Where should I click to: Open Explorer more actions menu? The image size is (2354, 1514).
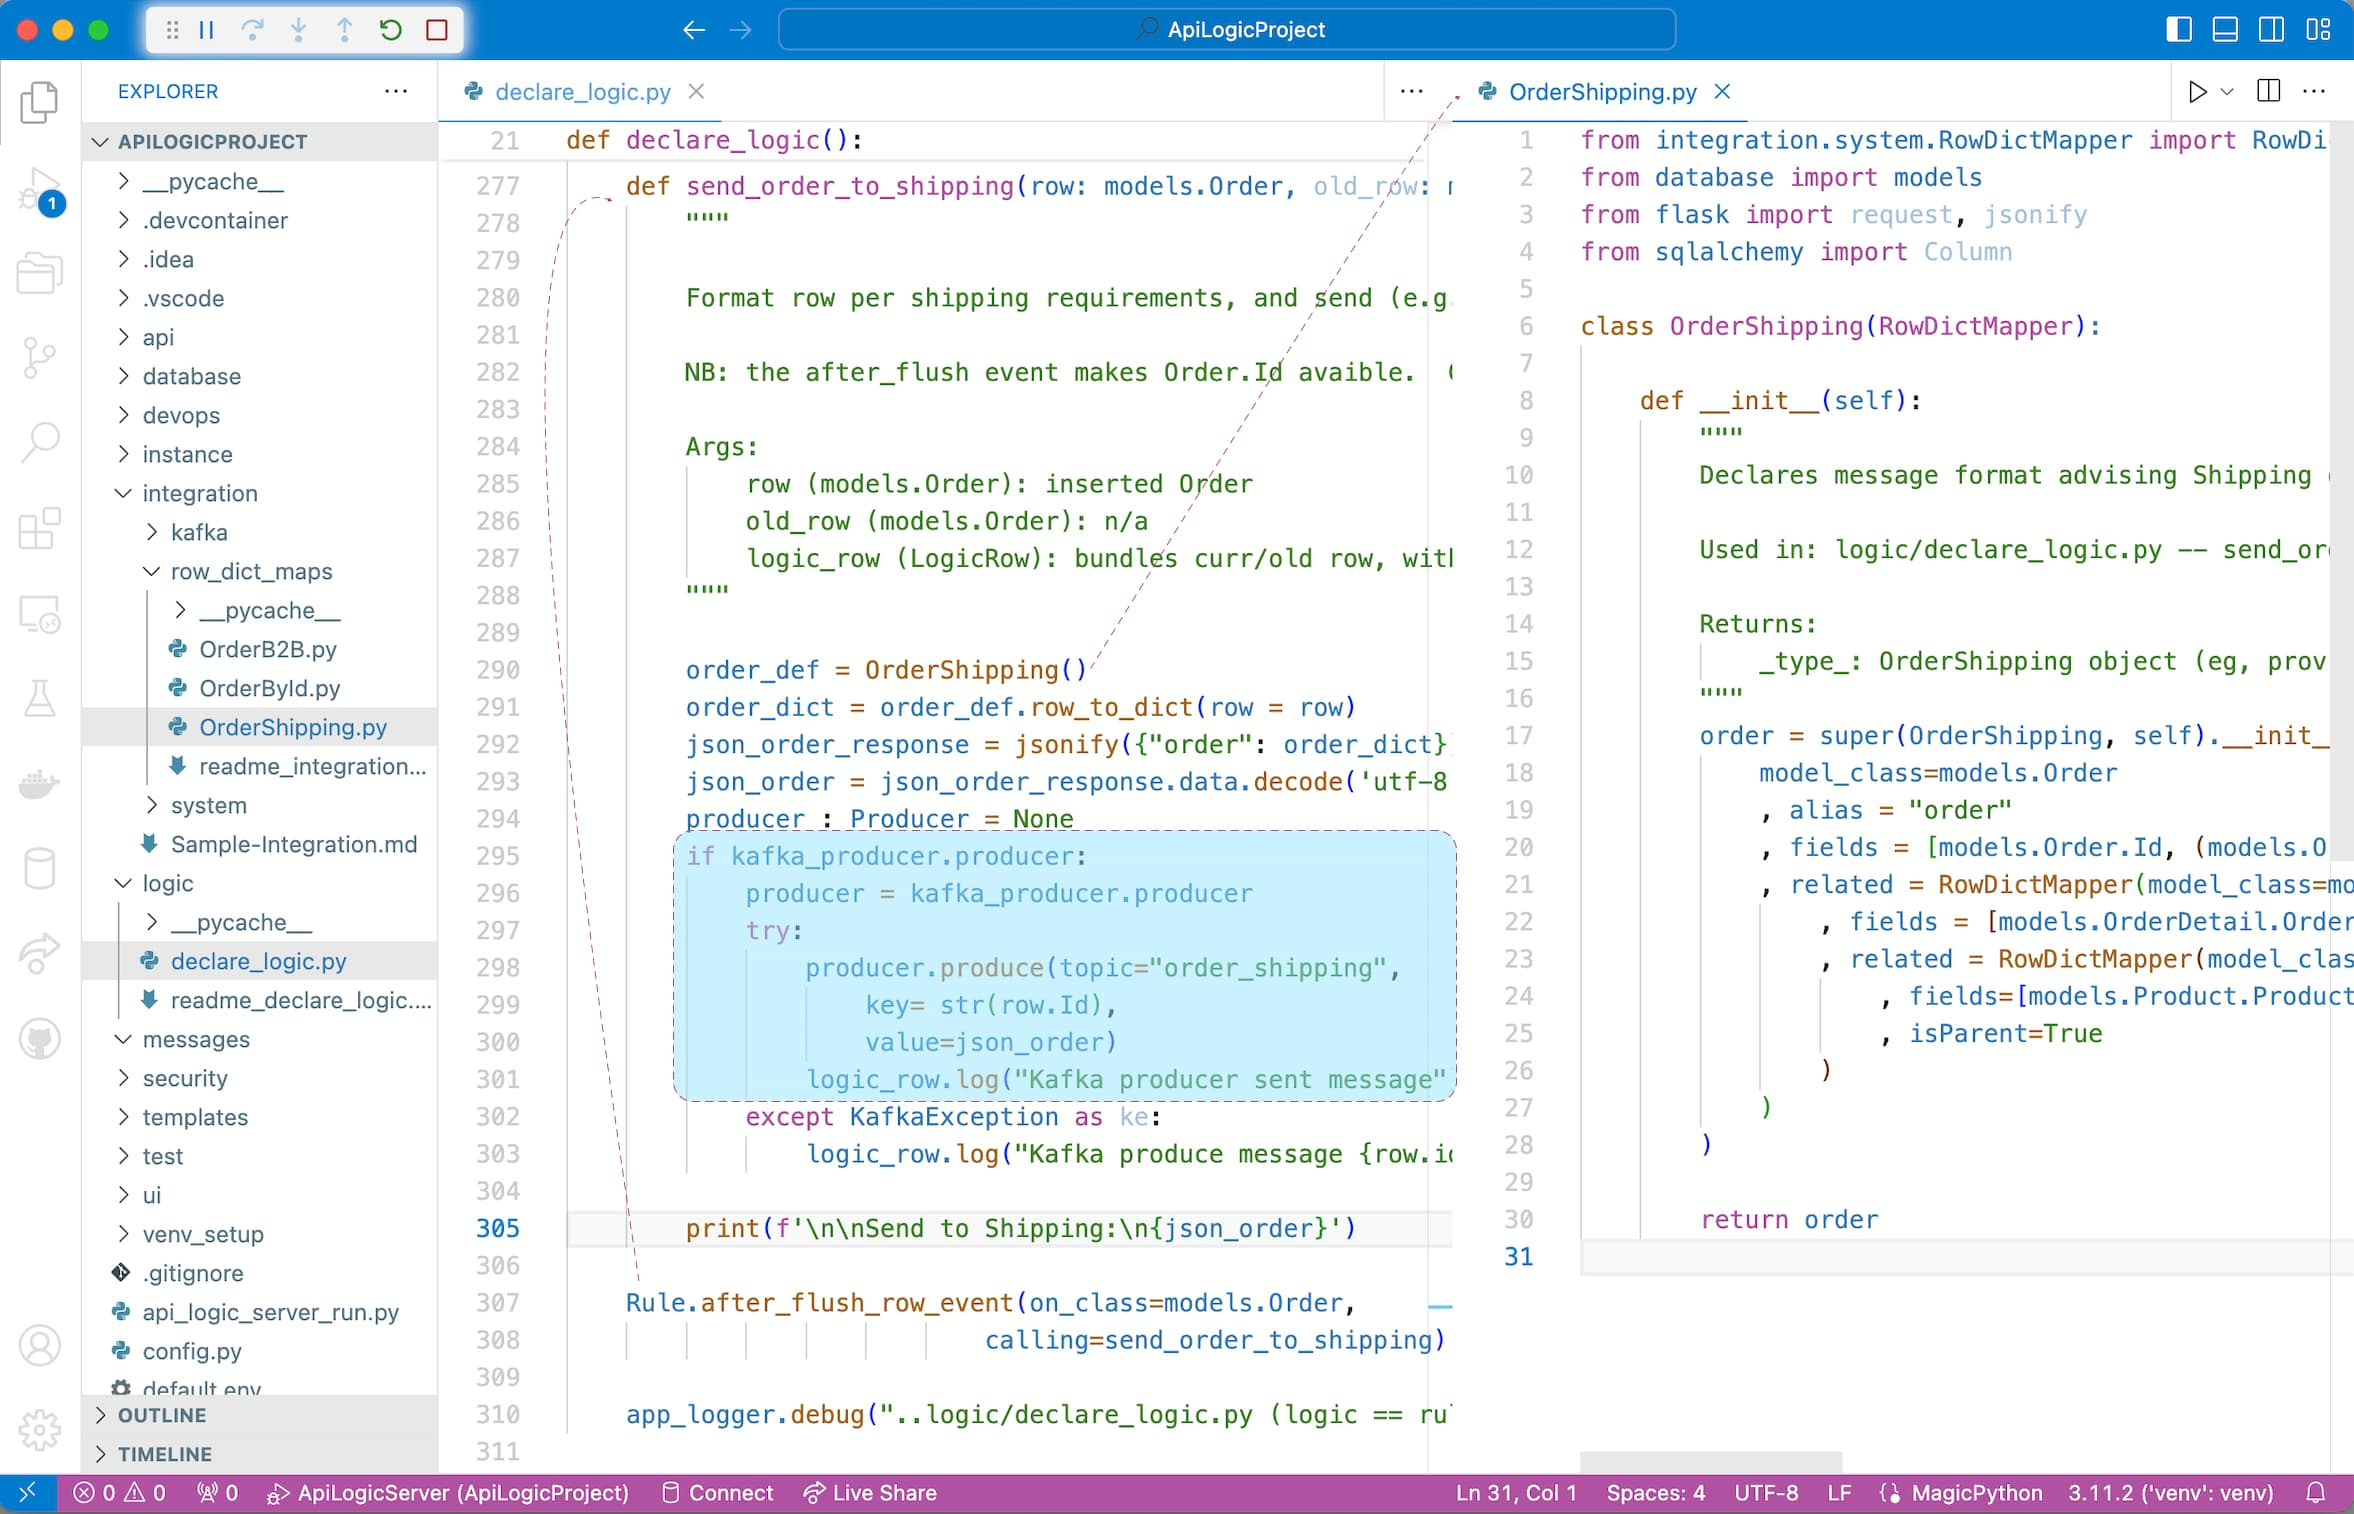pos(396,91)
